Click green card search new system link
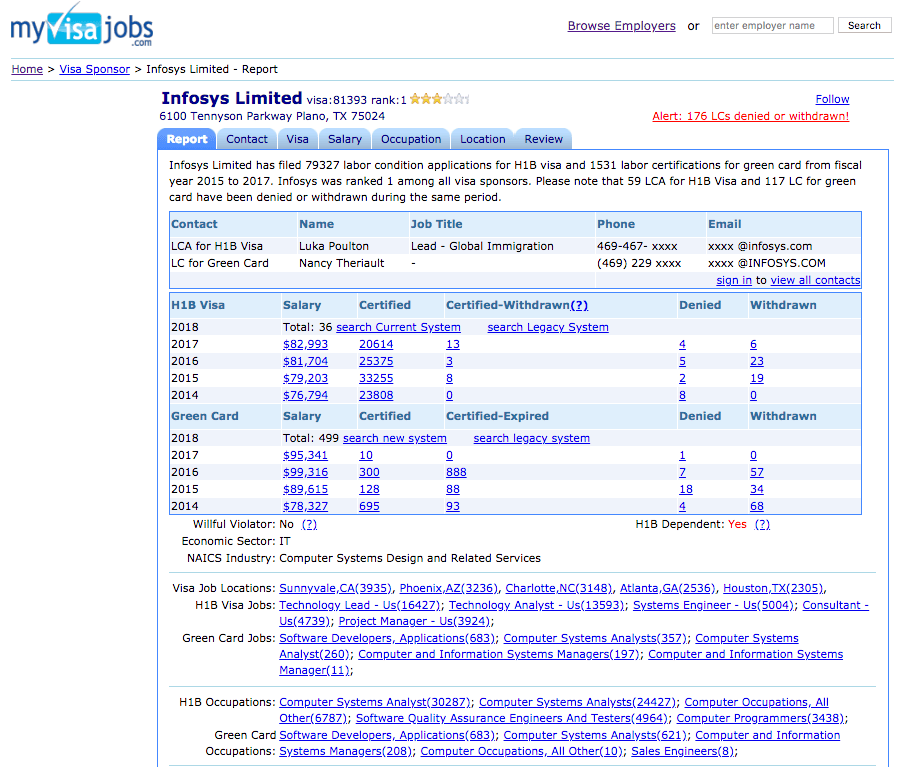The width and height of the screenshot is (921, 767). 395,438
